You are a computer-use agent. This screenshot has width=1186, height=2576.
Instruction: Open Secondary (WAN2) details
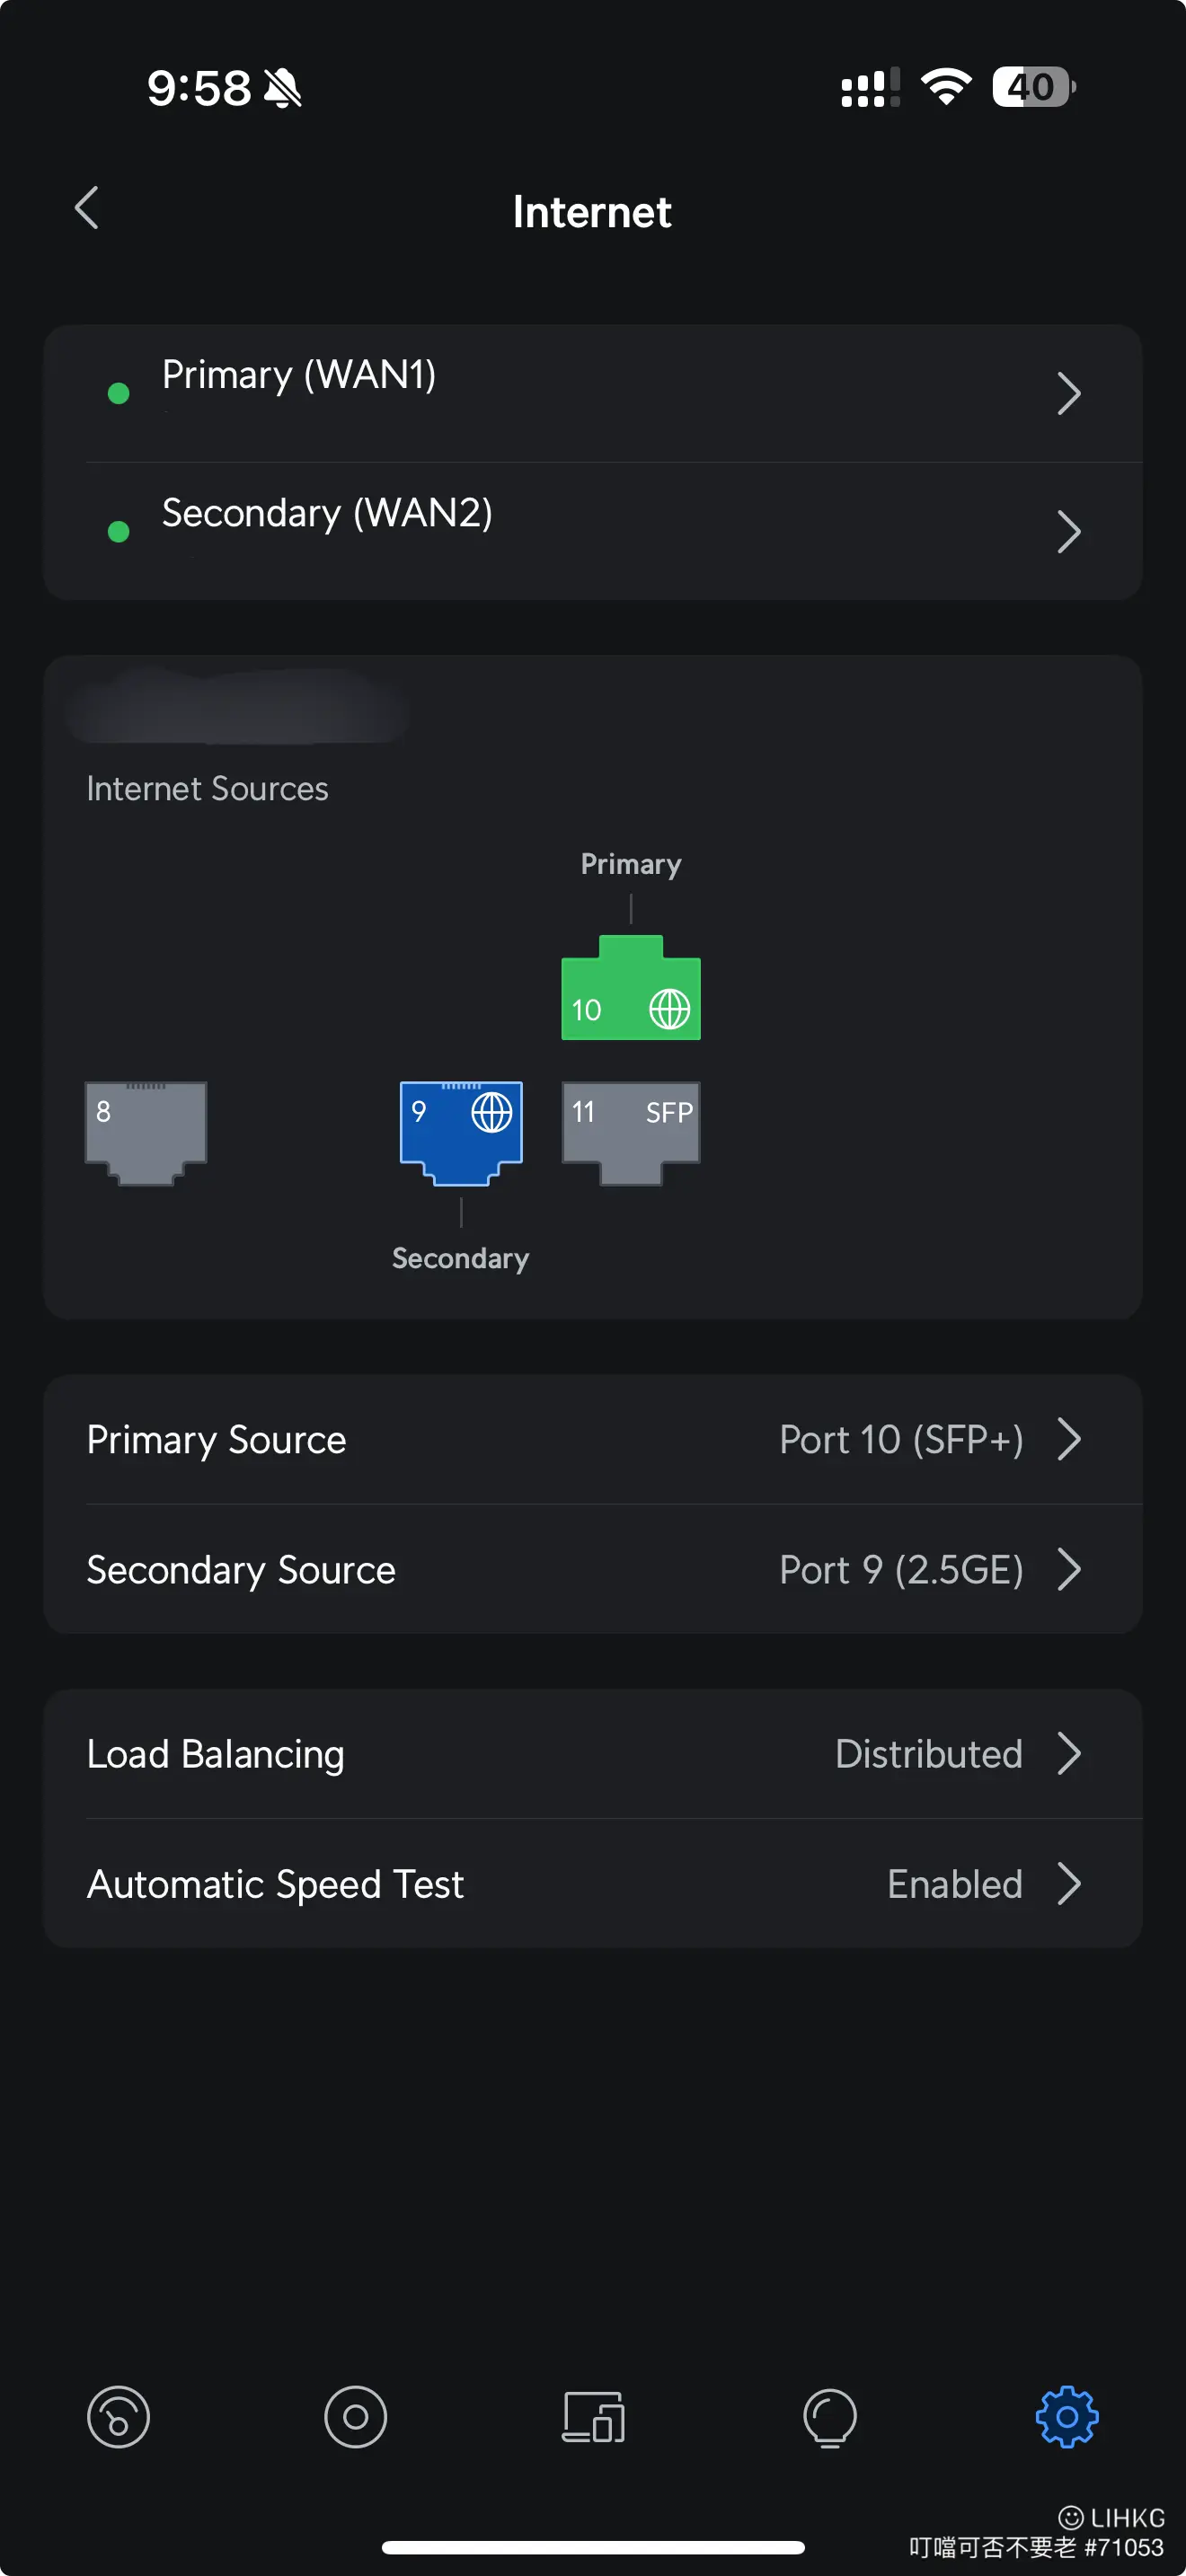[x=593, y=531]
